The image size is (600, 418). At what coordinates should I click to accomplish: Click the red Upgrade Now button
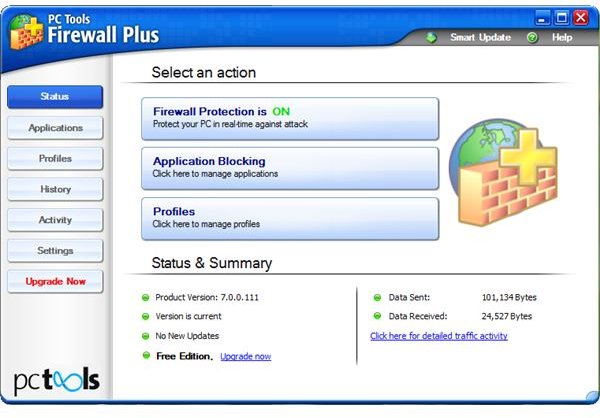point(55,281)
